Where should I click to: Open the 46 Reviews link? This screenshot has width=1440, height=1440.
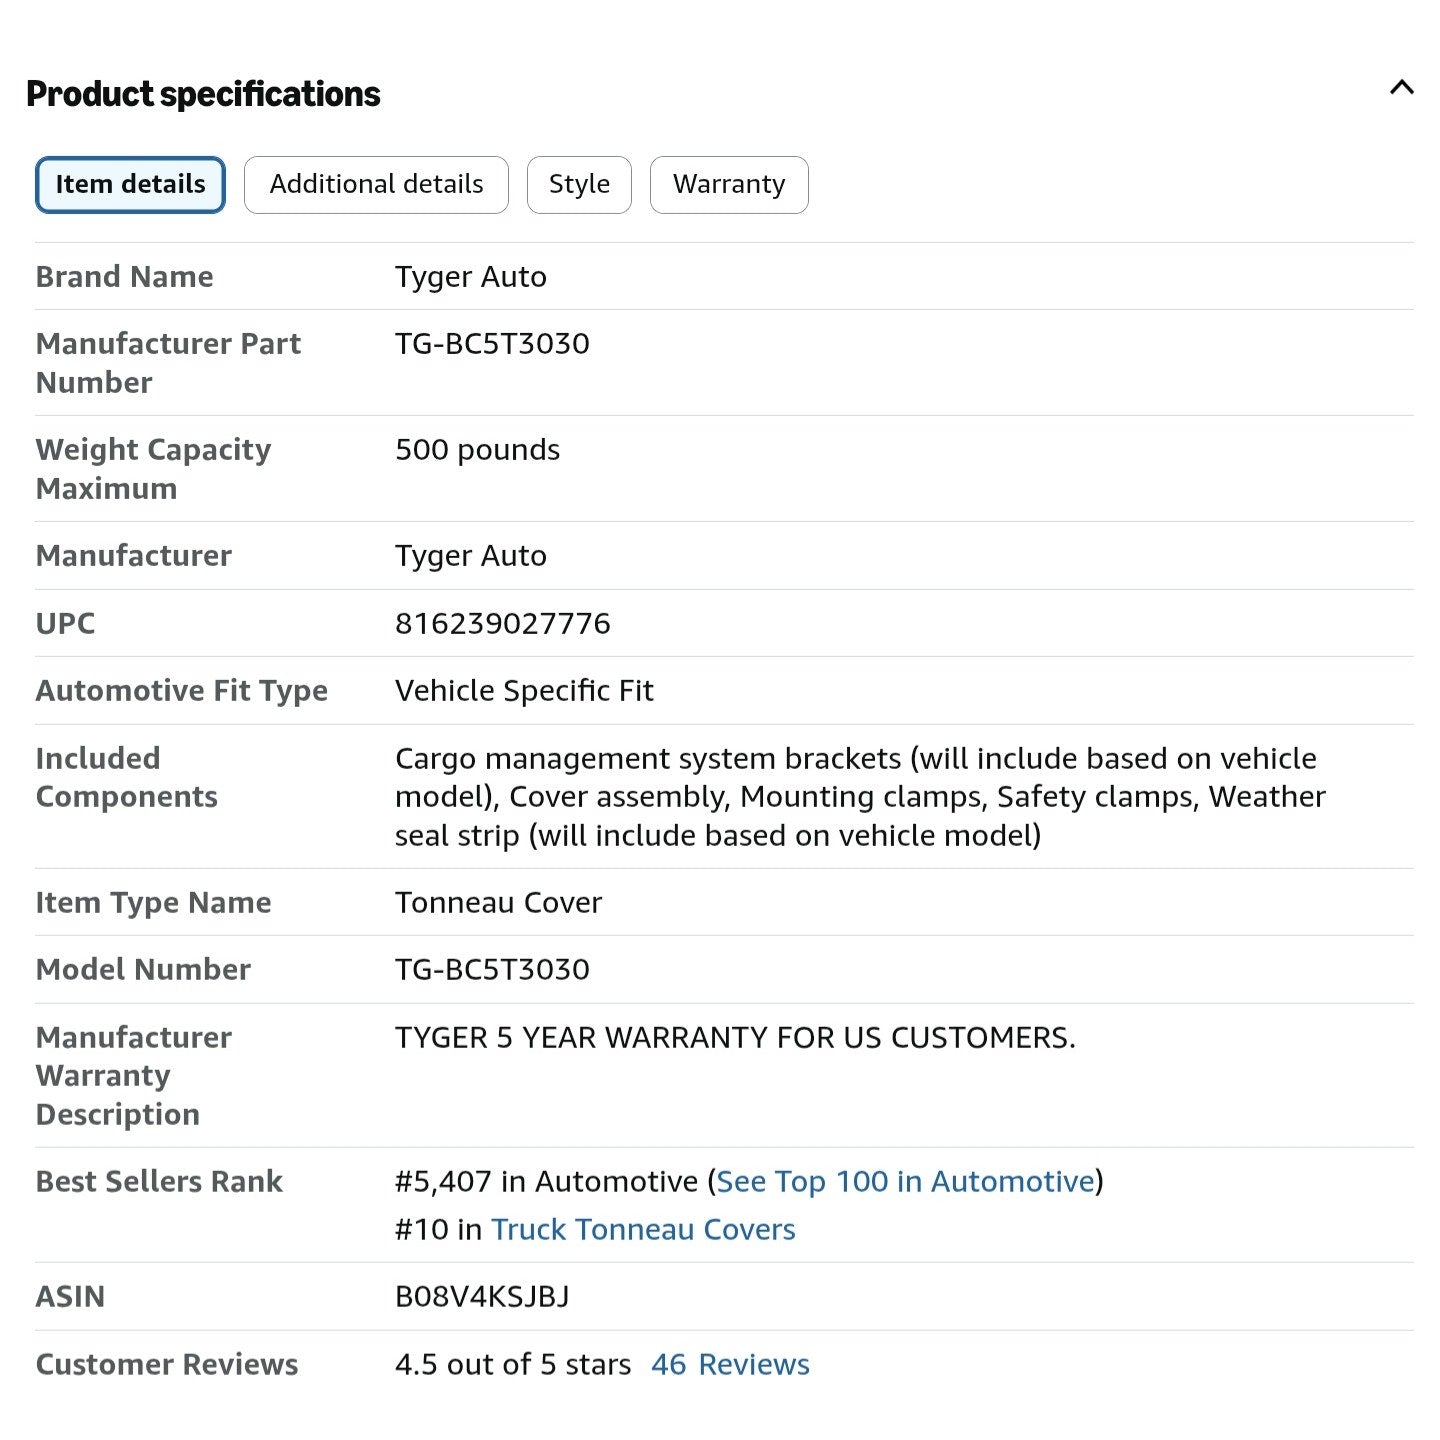point(730,1364)
